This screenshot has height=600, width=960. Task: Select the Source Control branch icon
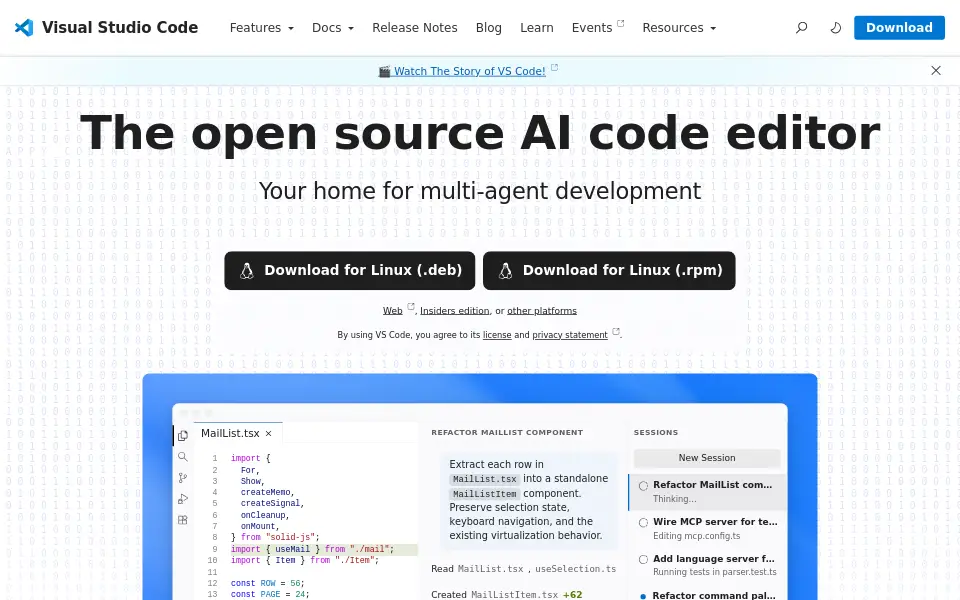click(182, 478)
